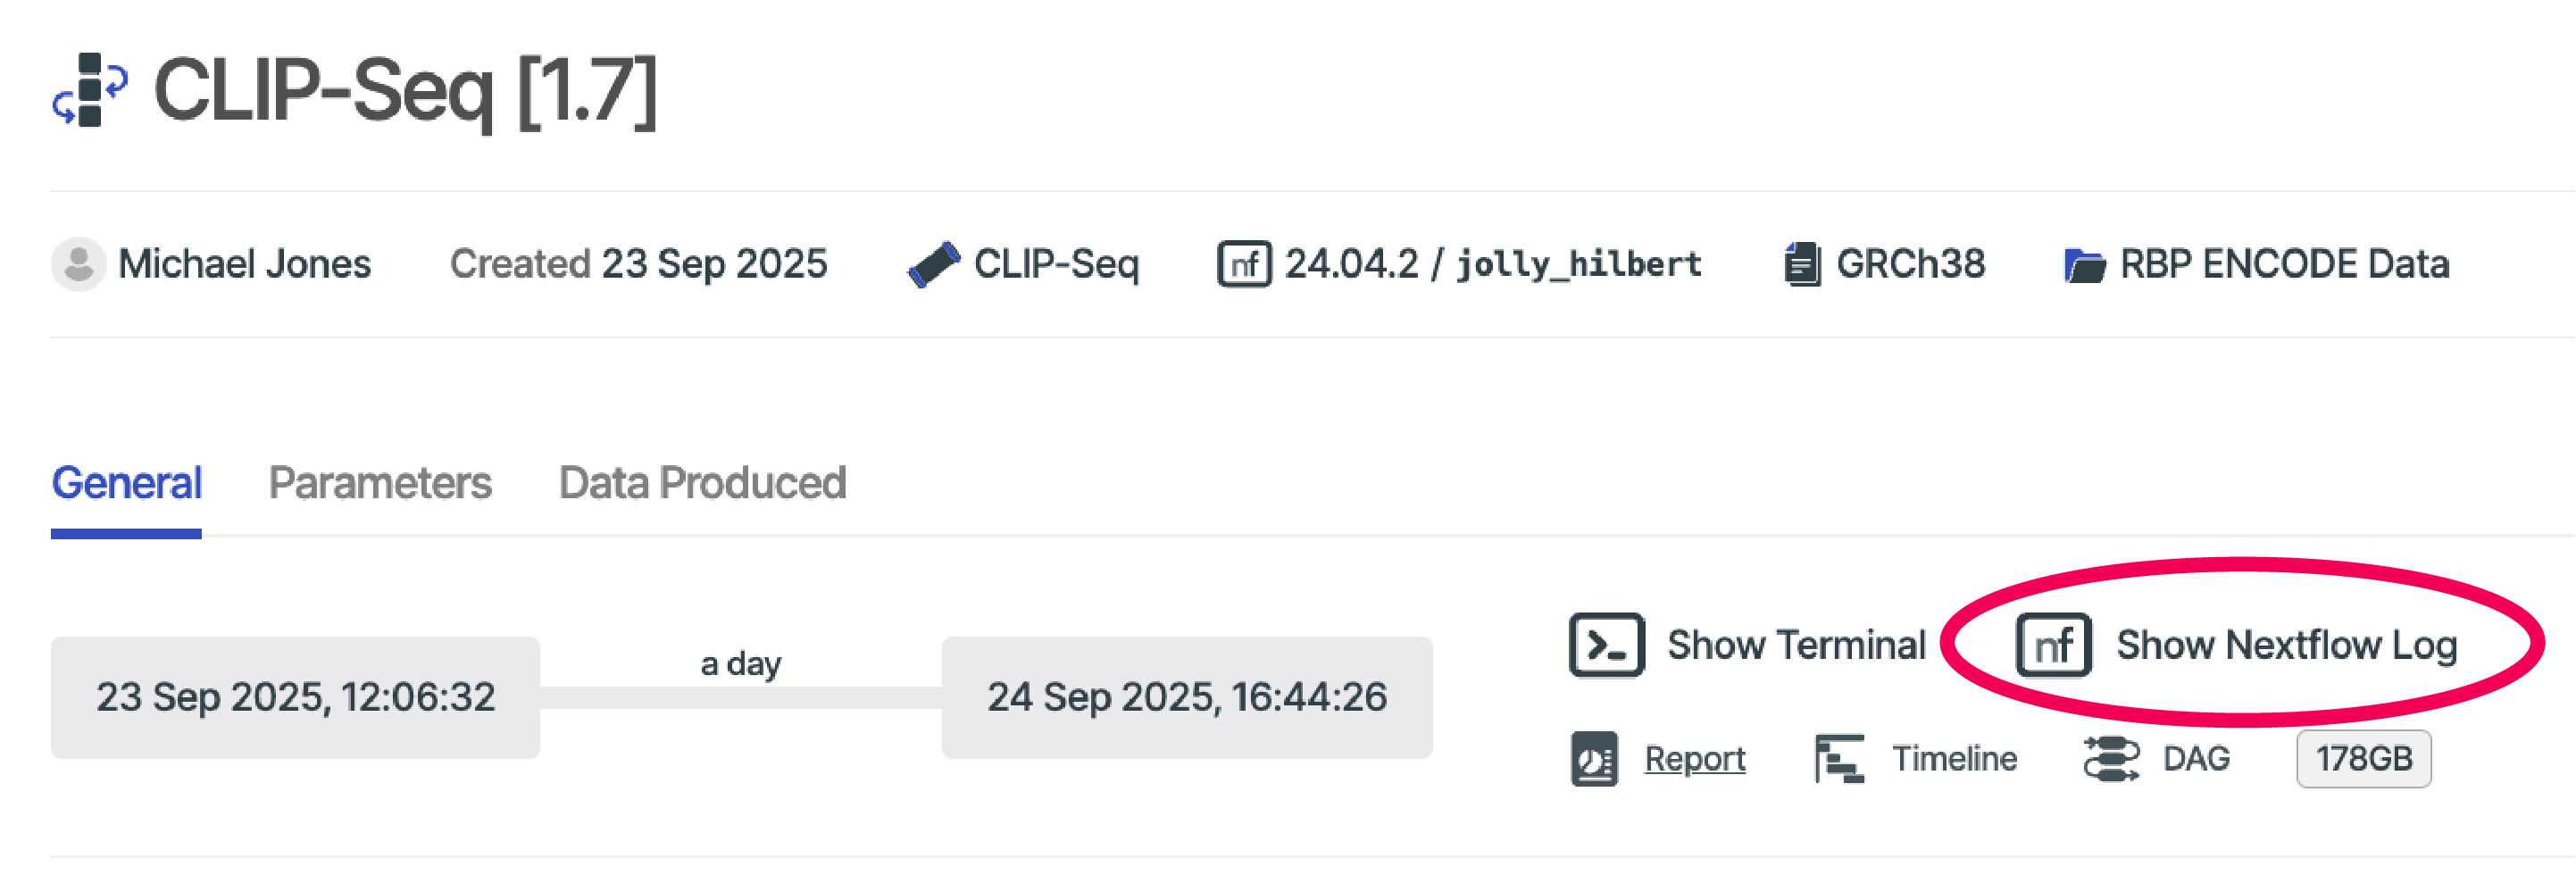Click the start time 23 Sep 2025, 12:06:32

pos(295,697)
